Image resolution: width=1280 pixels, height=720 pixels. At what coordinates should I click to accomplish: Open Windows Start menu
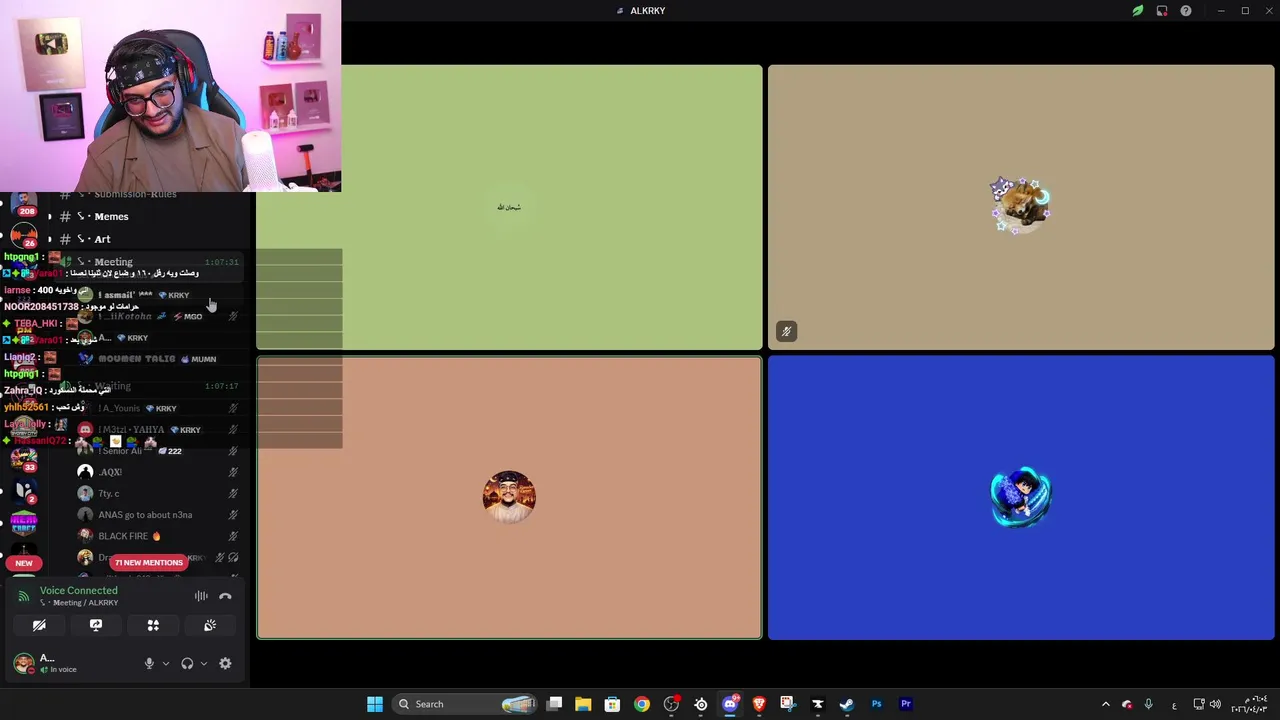[374, 704]
